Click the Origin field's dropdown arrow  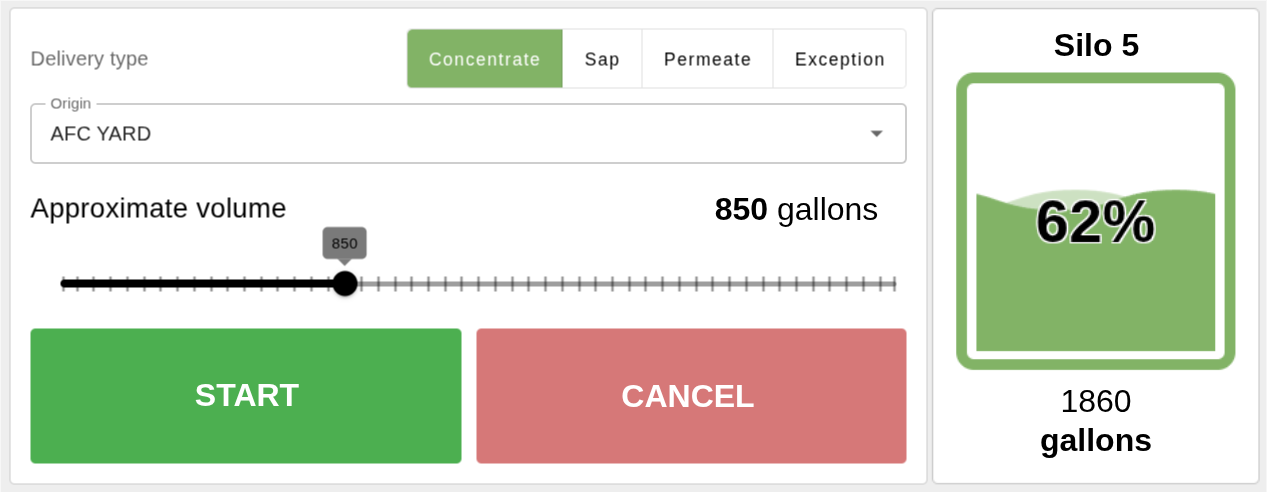pyautogui.click(x=876, y=134)
